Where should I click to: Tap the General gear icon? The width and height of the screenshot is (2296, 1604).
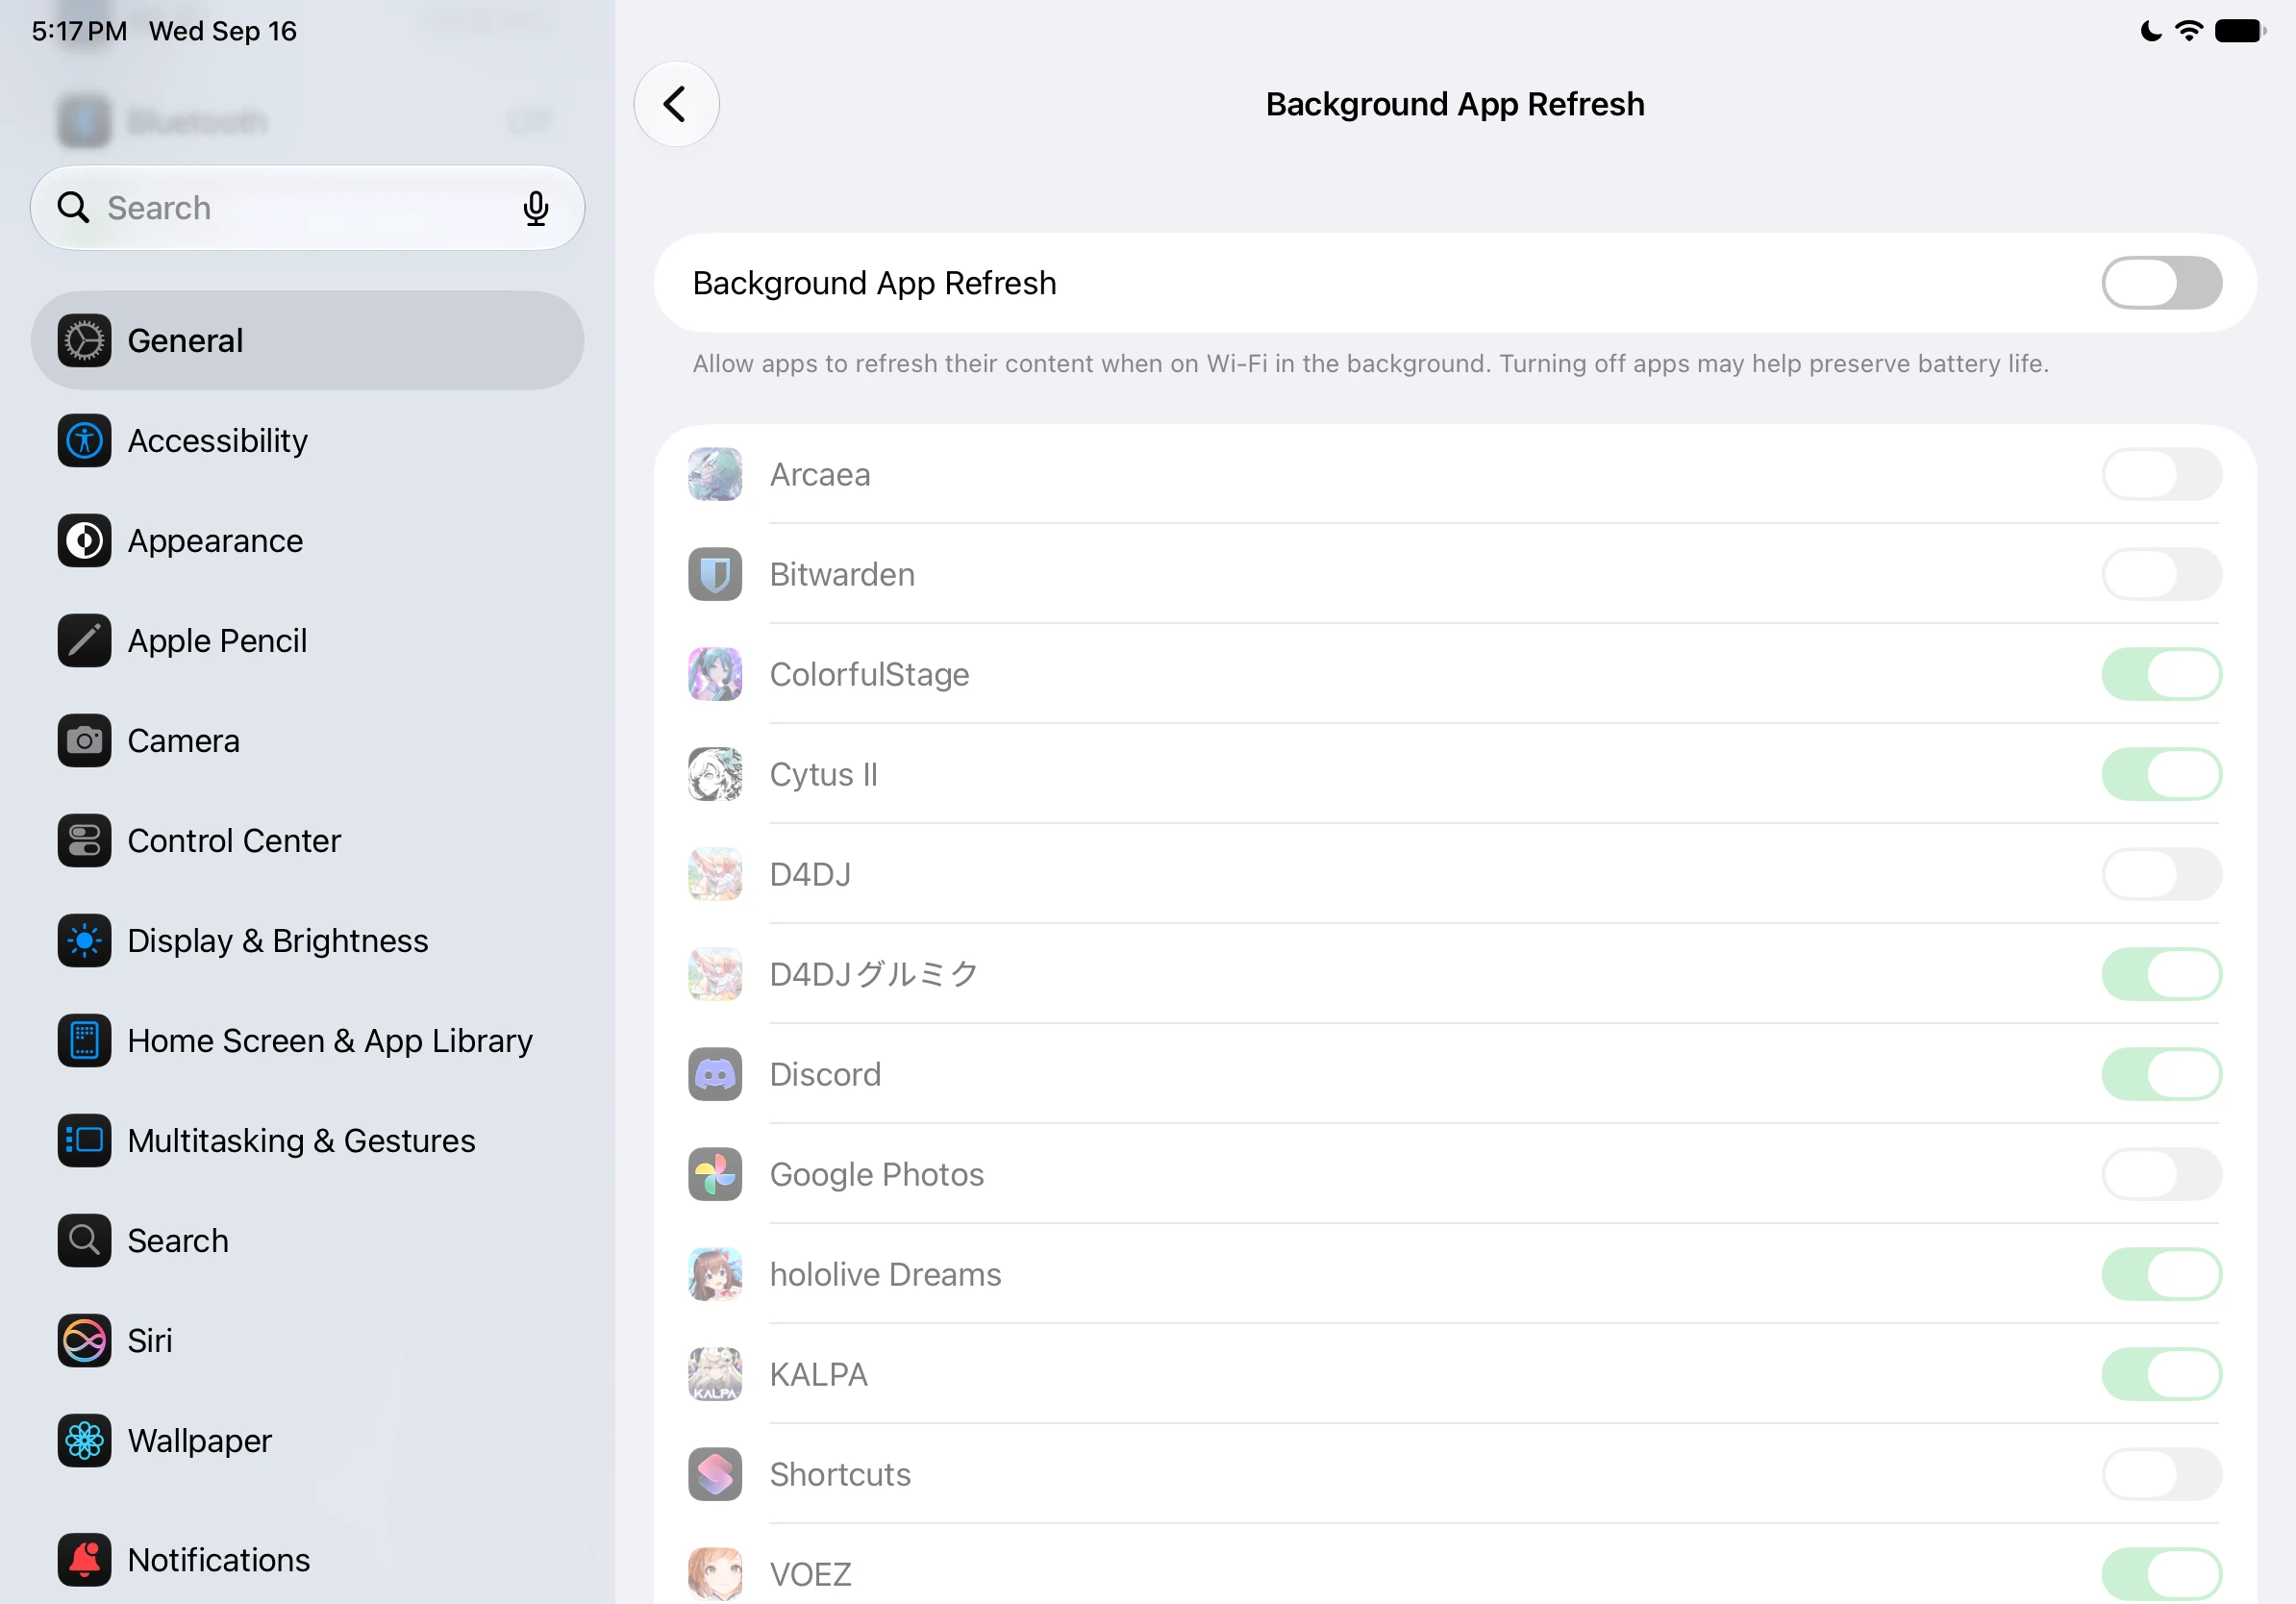coord(84,341)
